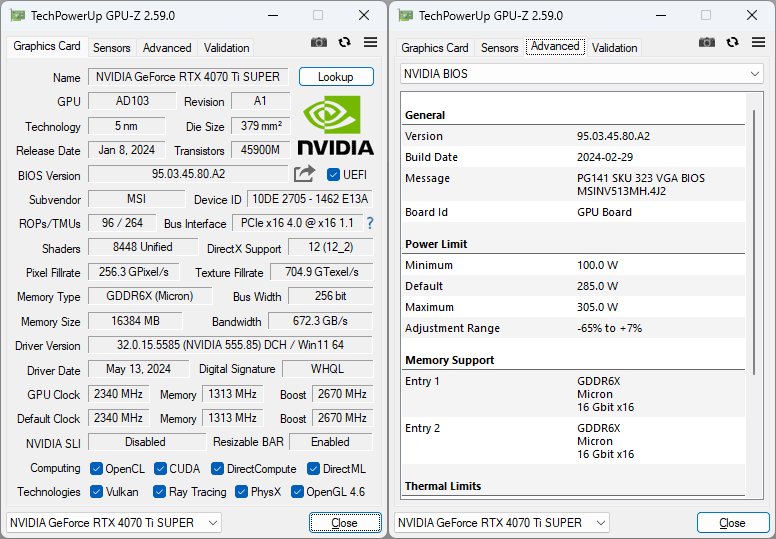This screenshot has height=539, width=776.
Task: Toggle the CUDA checkbox
Action: tap(160, 468)
